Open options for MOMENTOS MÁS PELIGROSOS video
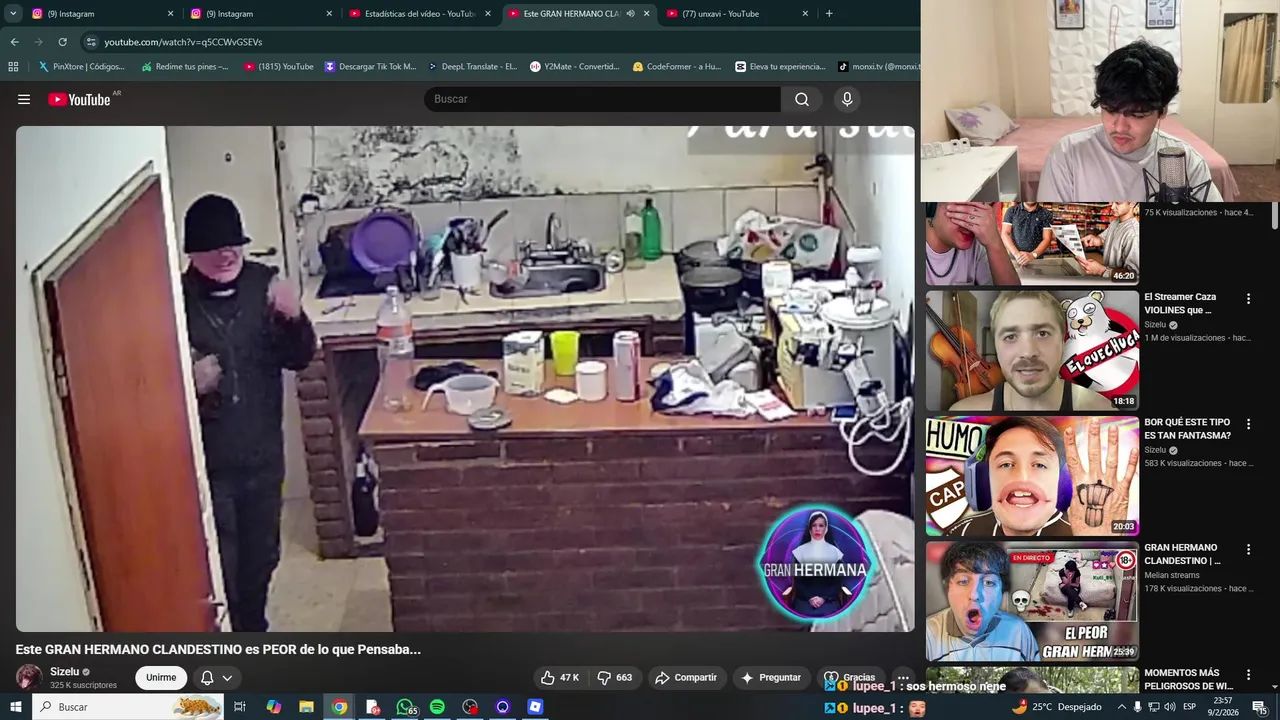The image size is (1280, 720). click(x=1248, y=674)
